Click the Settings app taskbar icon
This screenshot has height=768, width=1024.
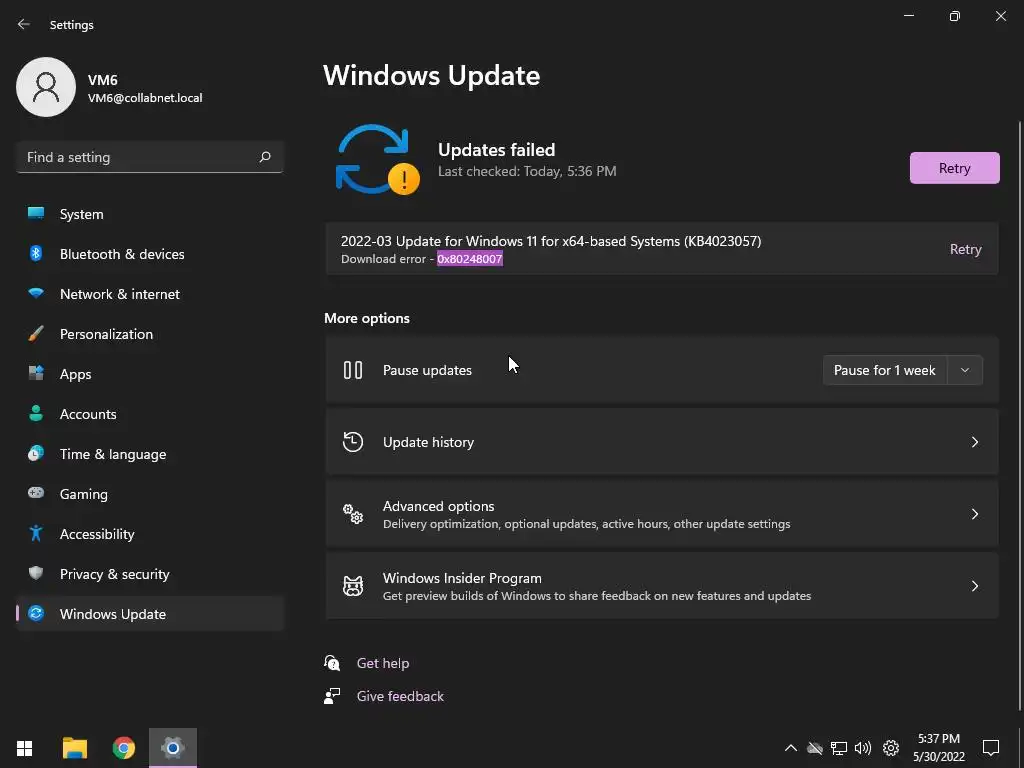(x=172, y=748)
